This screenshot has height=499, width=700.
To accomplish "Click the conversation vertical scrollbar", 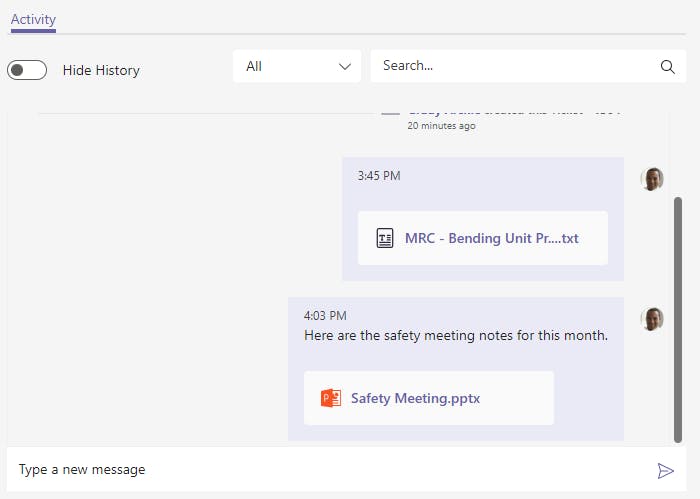I will point(678,318).
